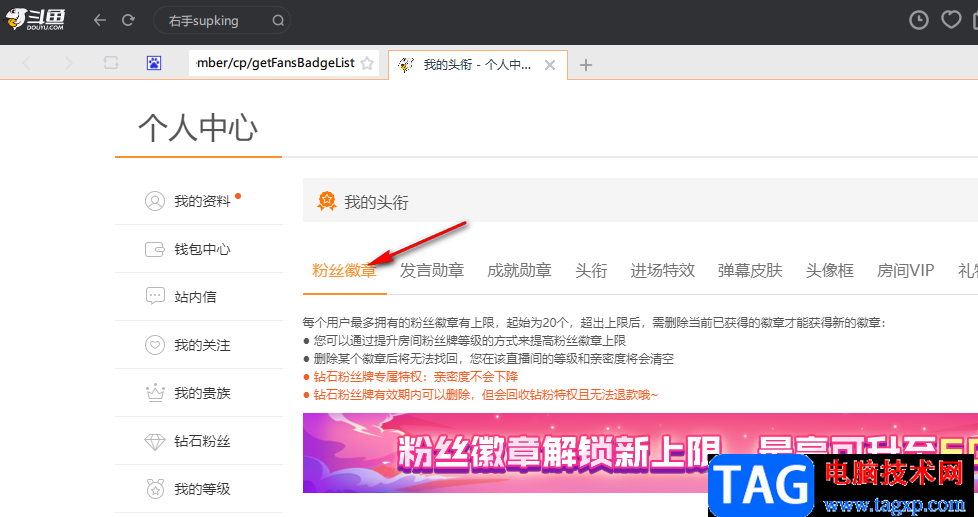Click the blue paw icon
Image resolution: width=978 pixels, height=517 pixels.
(154, 63)
